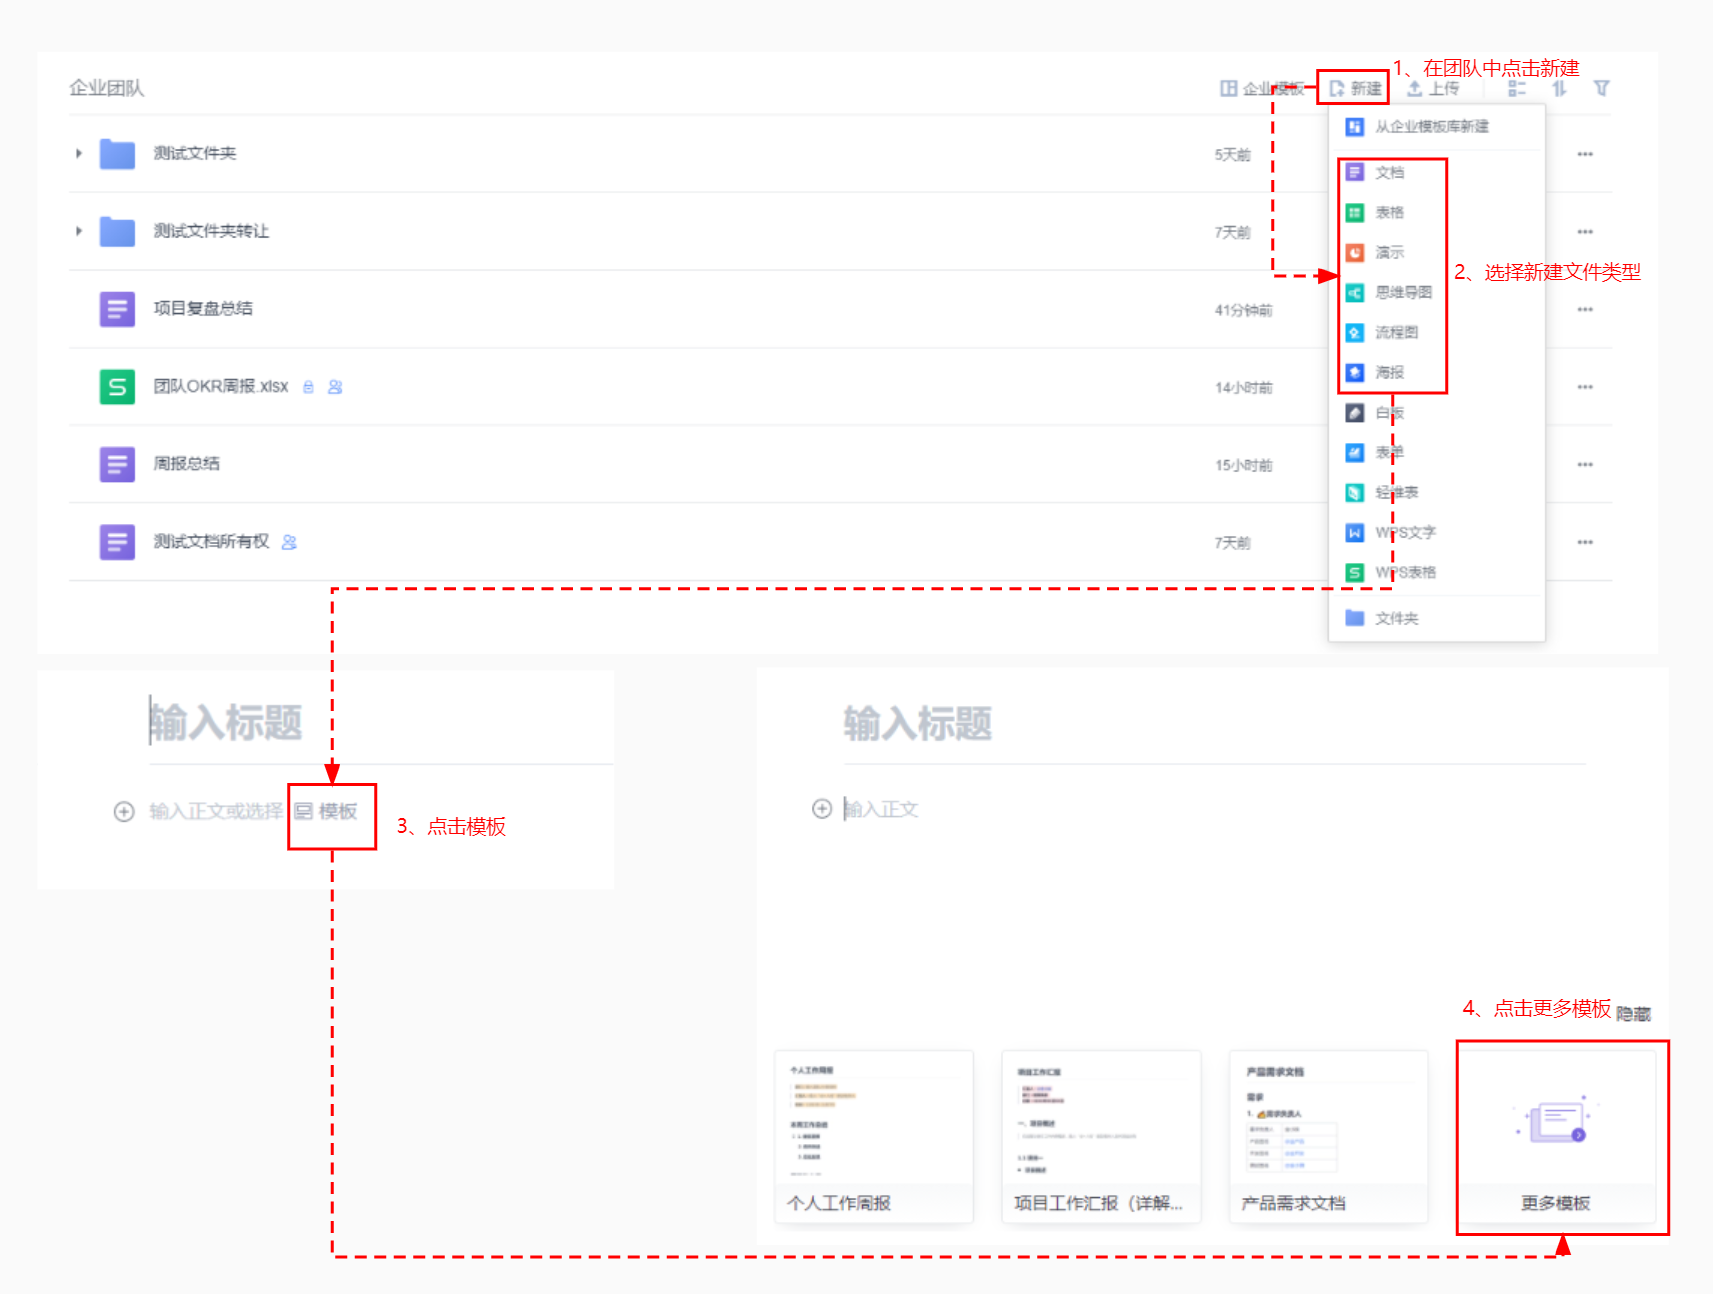Expand the 测试文件夹 folder arrow

click(79, 153)
